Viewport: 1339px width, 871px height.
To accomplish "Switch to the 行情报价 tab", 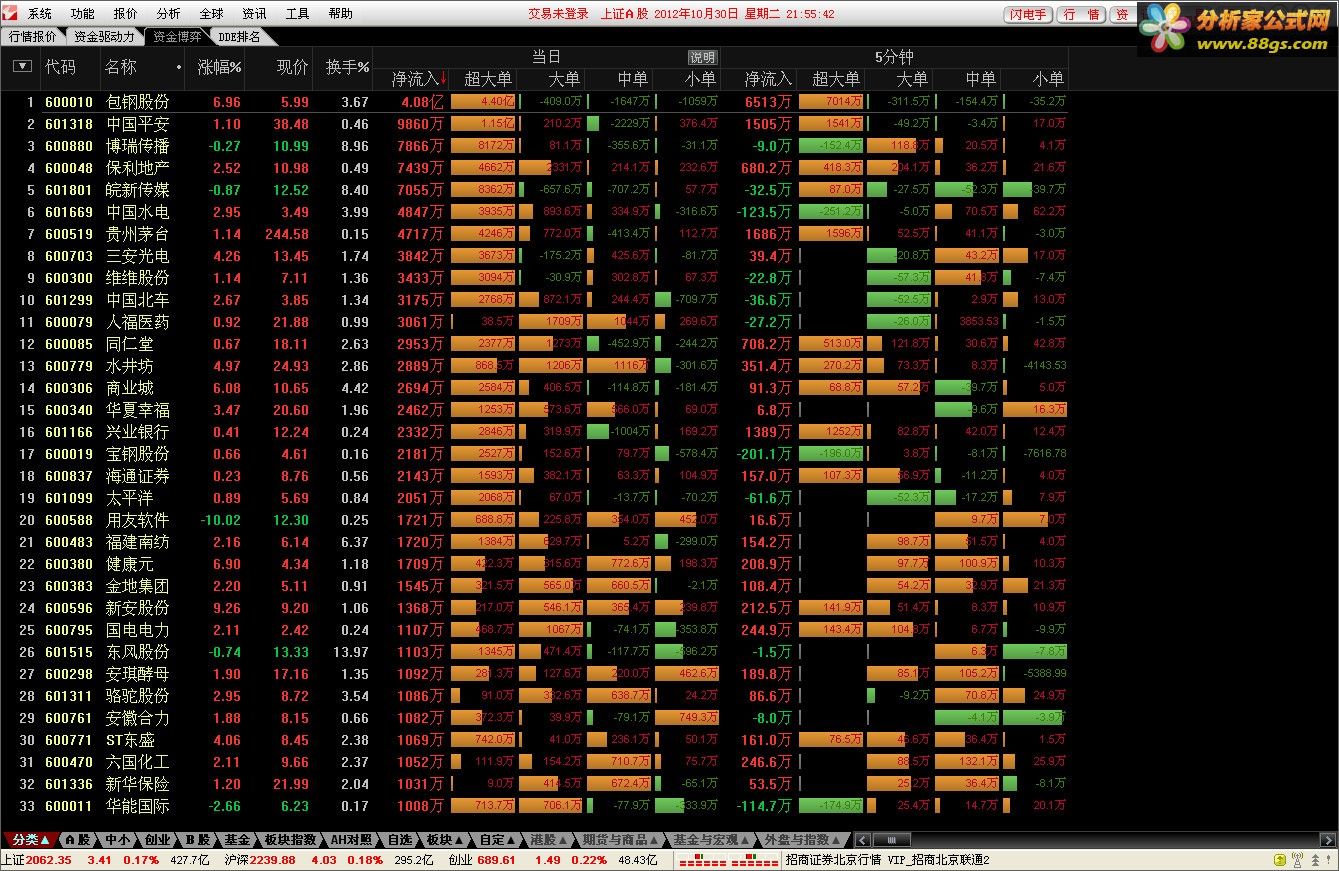I will [33, 36].
